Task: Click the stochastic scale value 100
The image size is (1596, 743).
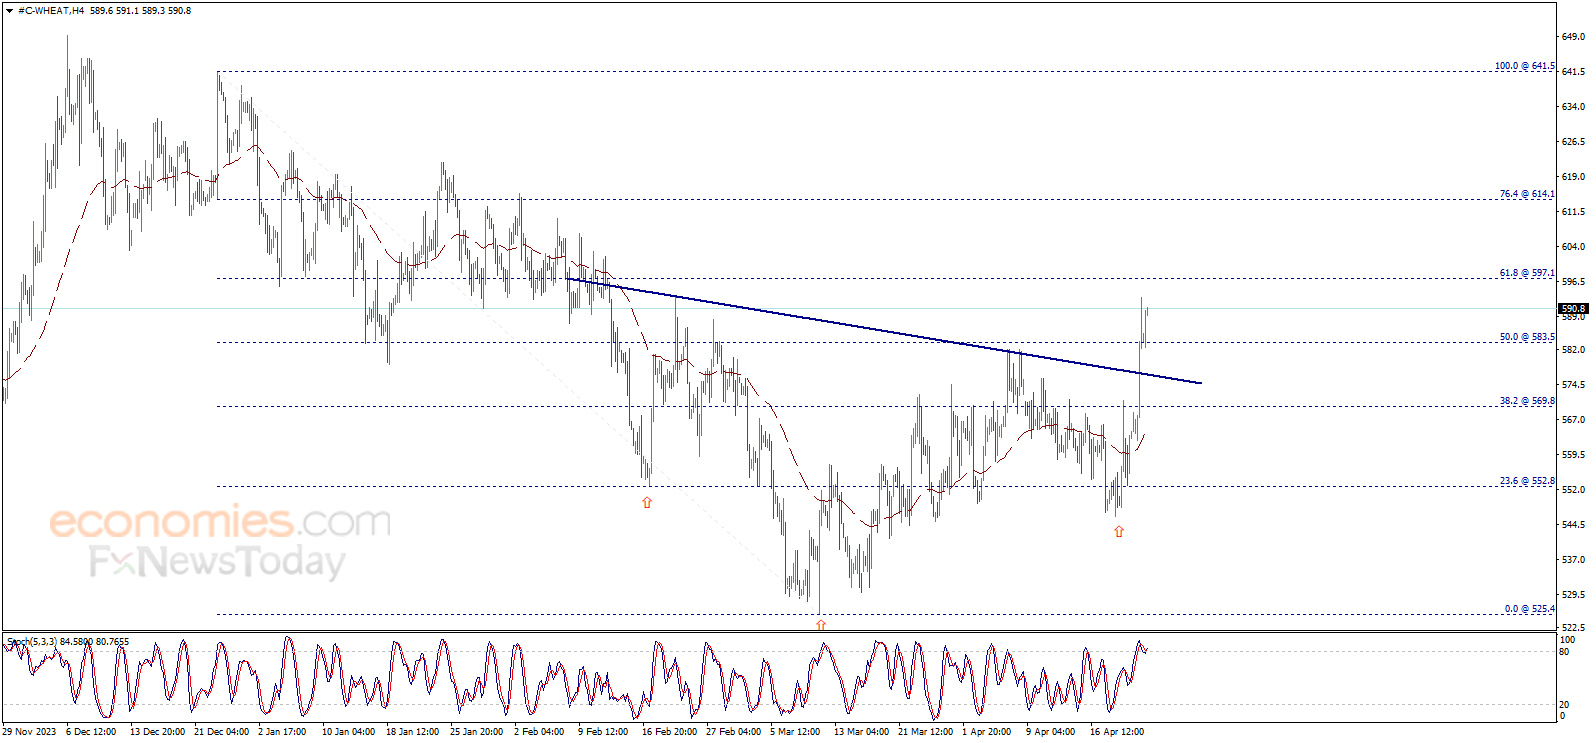Action: (x=1568, y=640)
